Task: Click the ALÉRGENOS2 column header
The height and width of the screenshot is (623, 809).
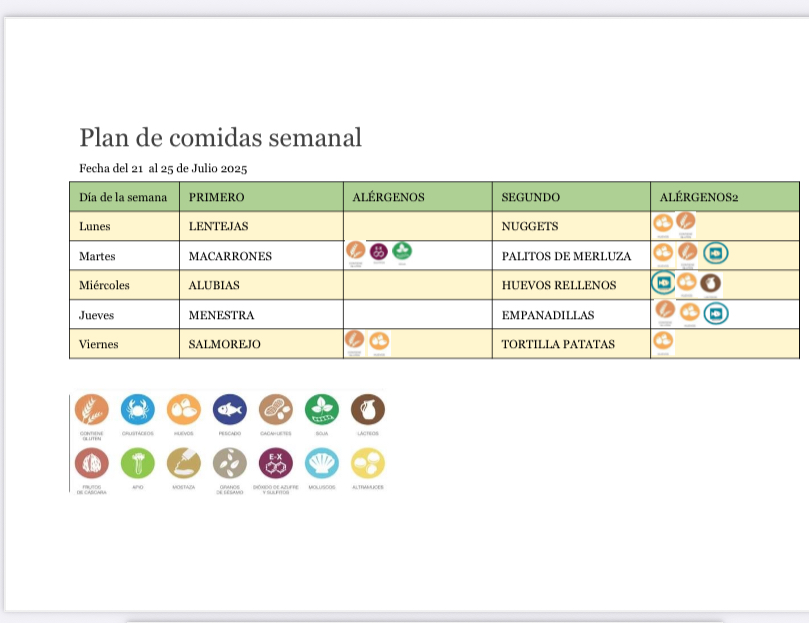Action: point(699,197)
